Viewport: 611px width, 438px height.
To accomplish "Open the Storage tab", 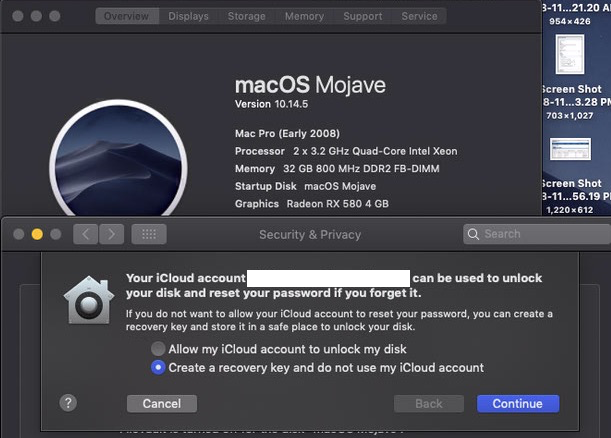I will [246, 16].
